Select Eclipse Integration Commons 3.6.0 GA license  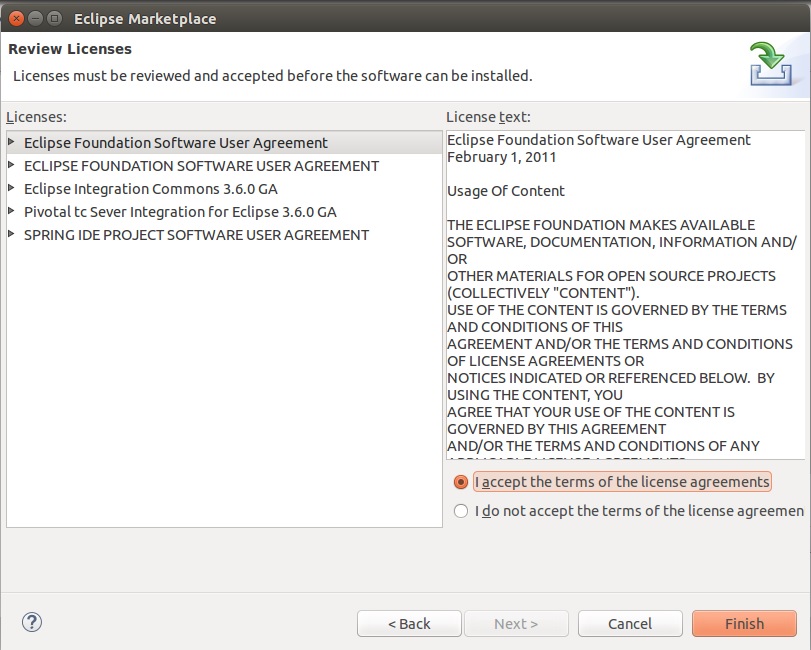[x=151, y=189]
